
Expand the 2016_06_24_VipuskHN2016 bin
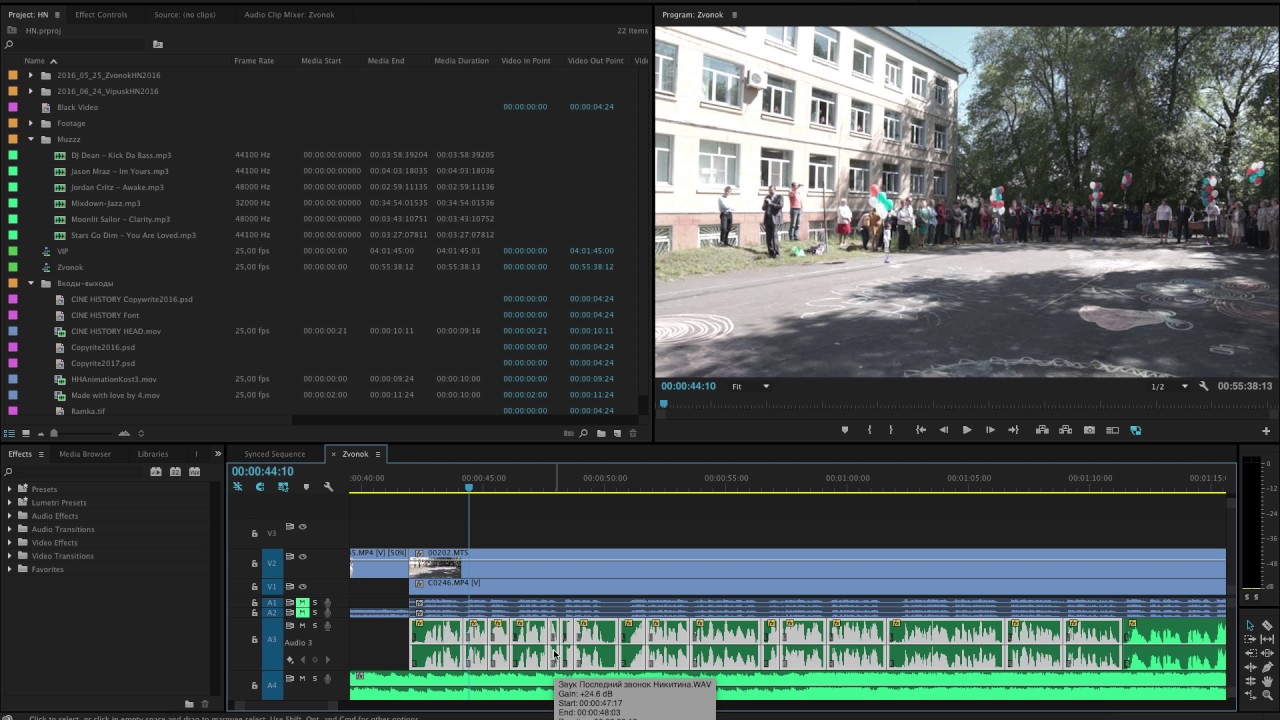[x=30, y=91]
